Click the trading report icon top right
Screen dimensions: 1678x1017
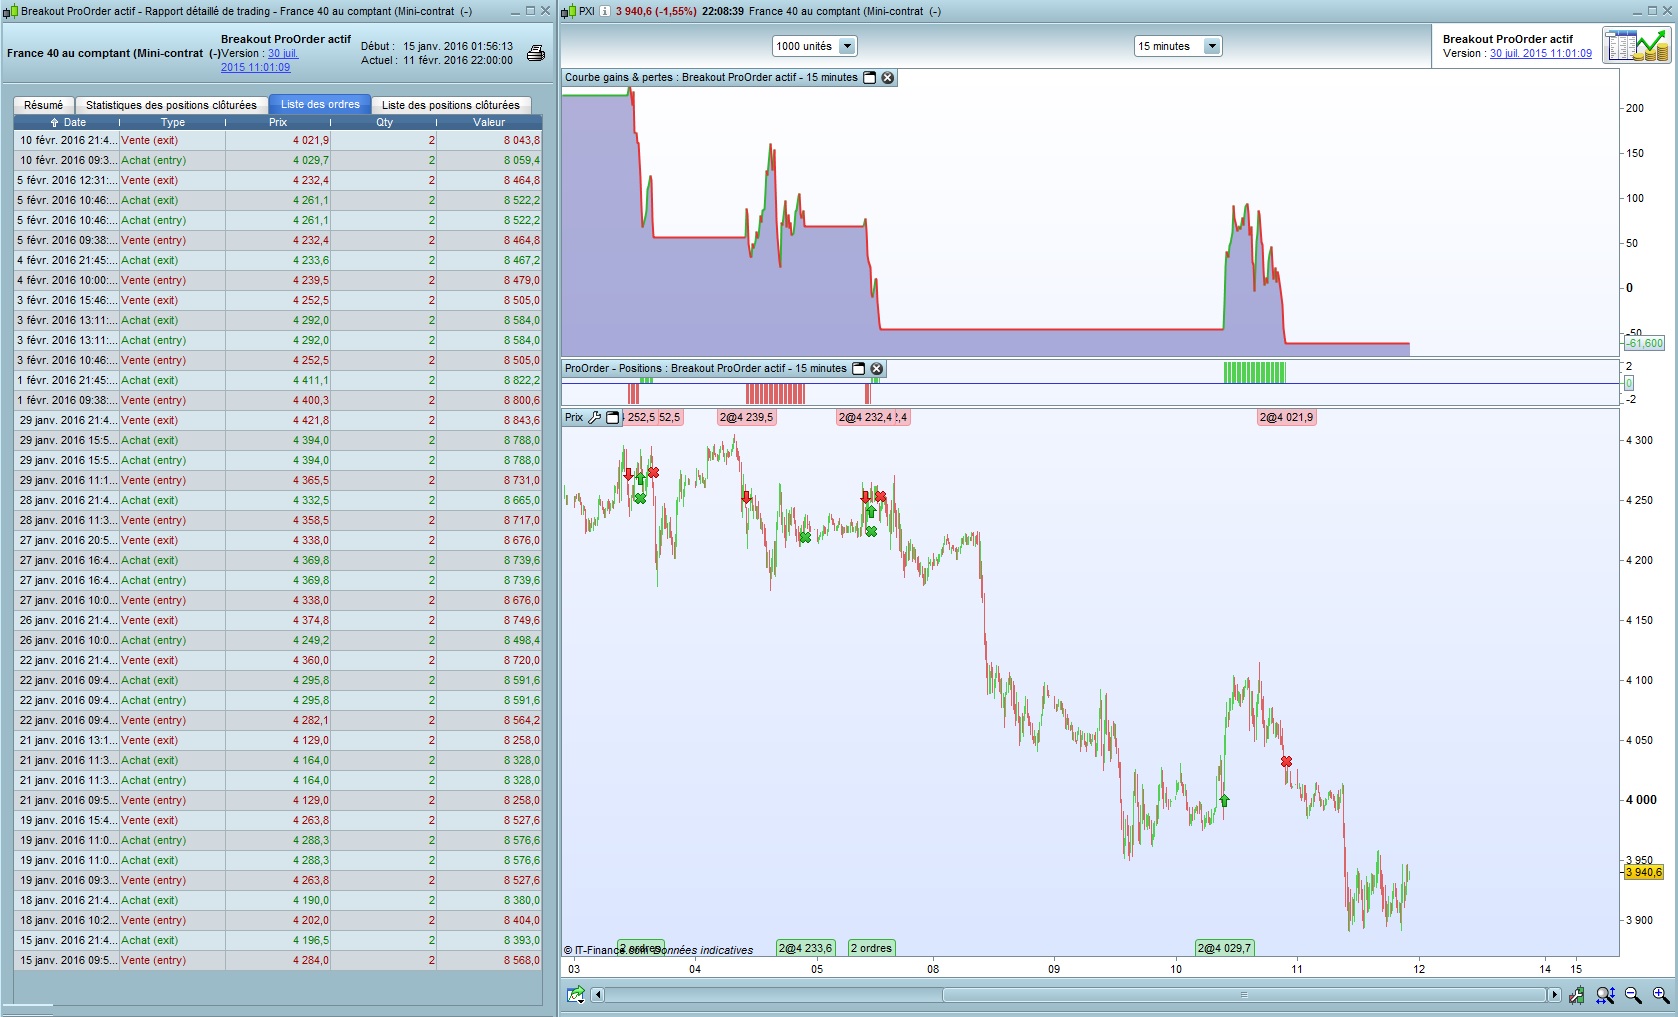tap(1636, 46)
